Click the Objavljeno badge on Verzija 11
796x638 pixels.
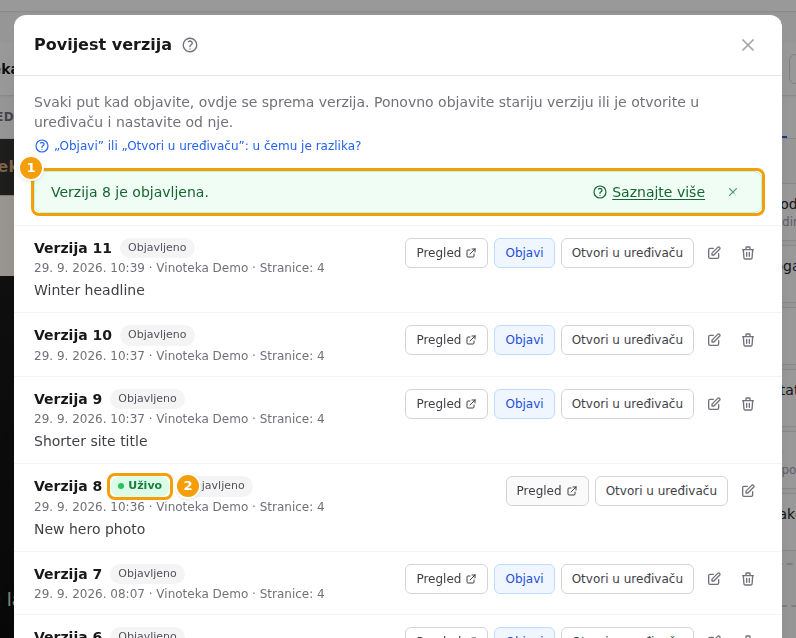(157, 248)
